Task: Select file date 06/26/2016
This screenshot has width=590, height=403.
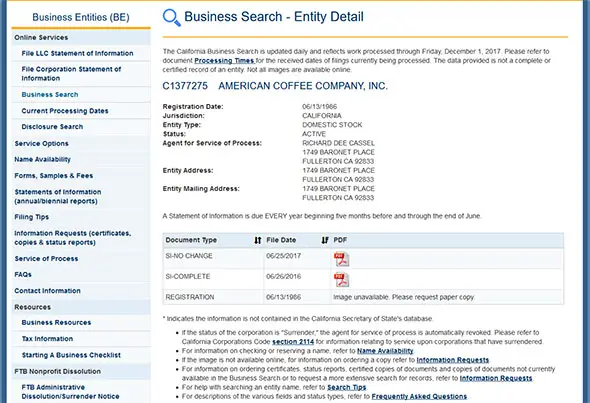Action: pyautogui.click(x=283, y=277)
